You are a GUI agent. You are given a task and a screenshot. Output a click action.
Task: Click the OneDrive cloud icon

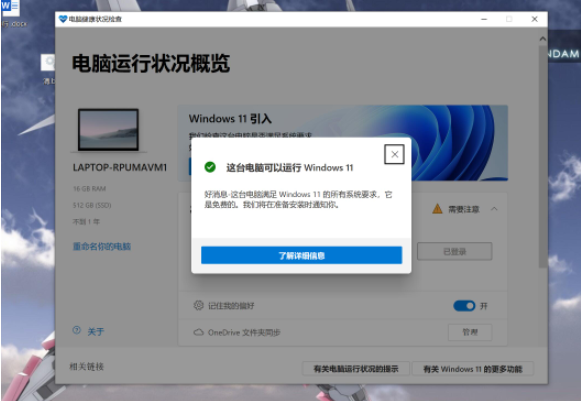pos(199,332)
